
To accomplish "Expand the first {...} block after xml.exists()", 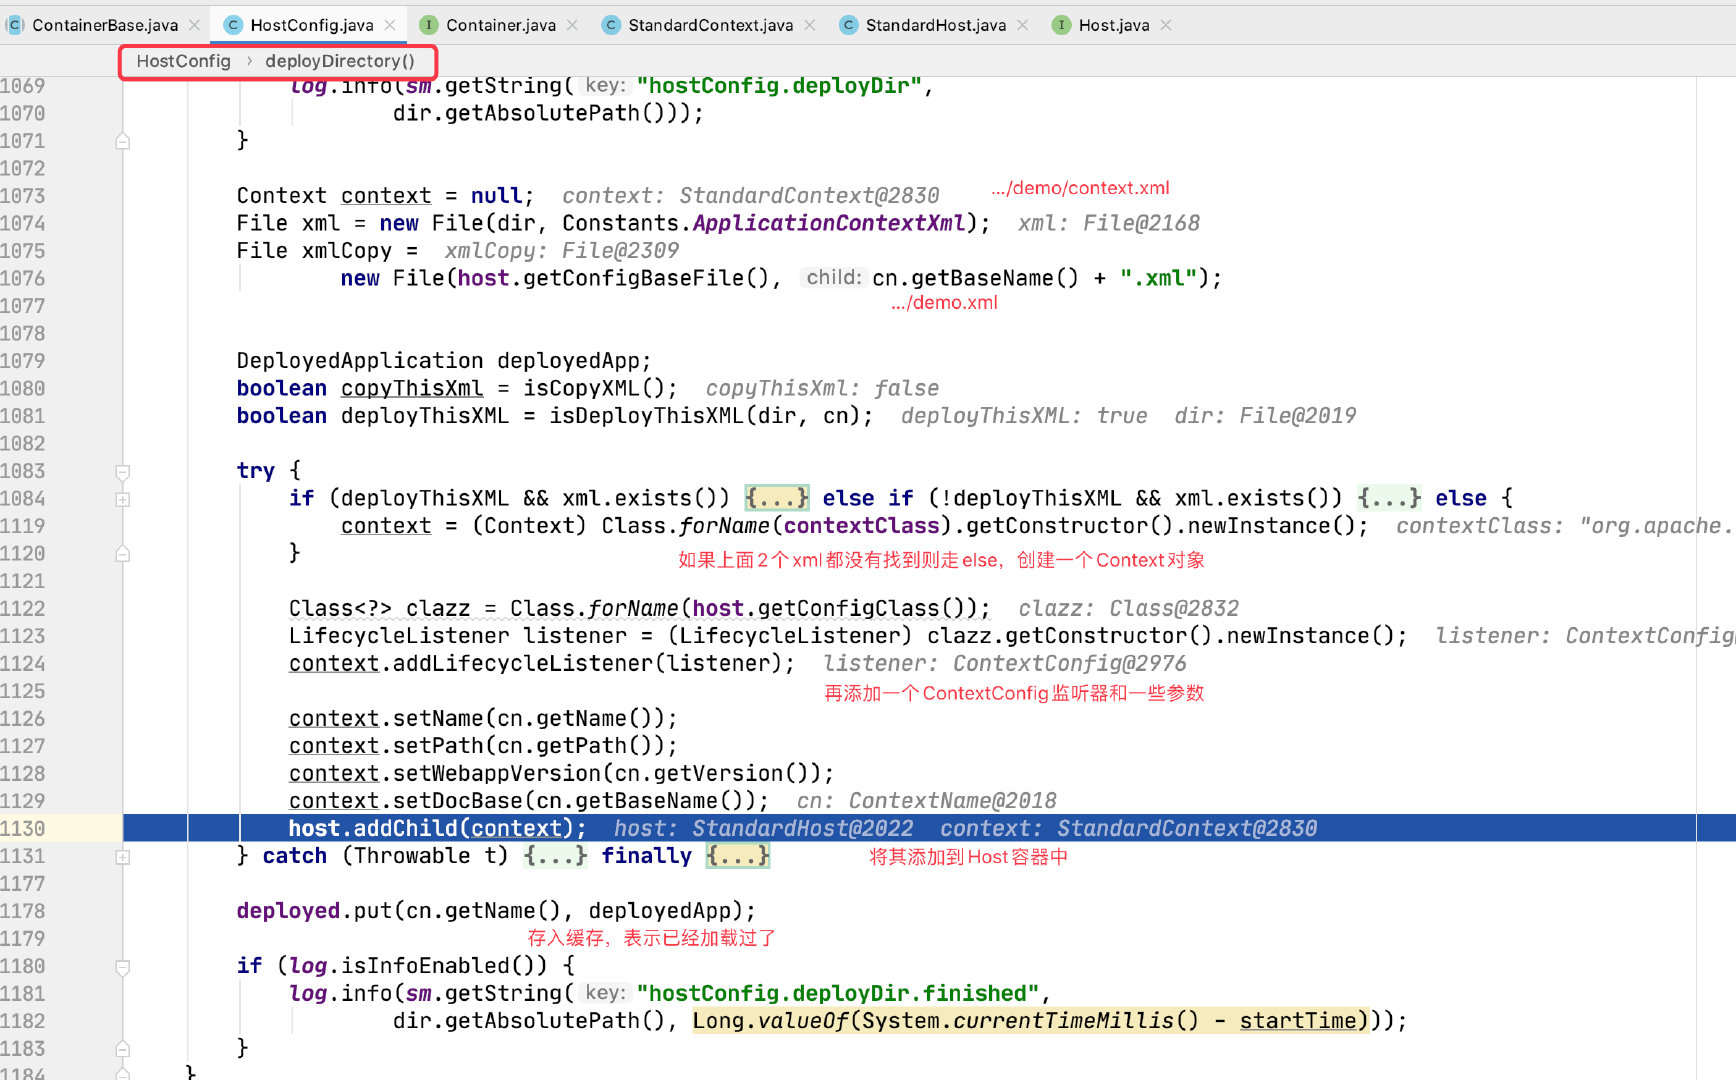I will (x=777, y=498).
